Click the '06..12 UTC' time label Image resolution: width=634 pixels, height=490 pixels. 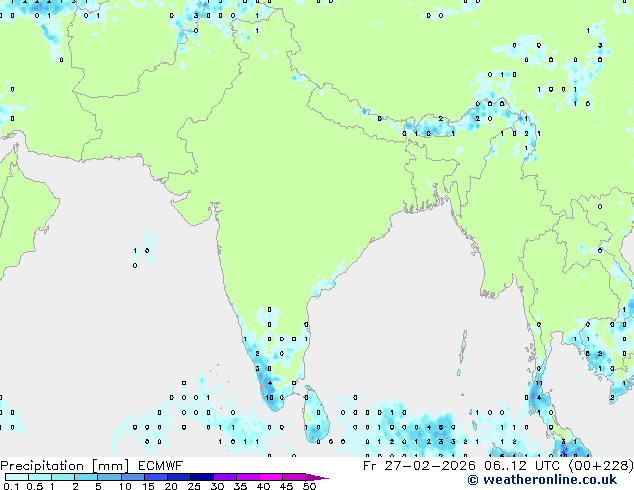[522, 466]
